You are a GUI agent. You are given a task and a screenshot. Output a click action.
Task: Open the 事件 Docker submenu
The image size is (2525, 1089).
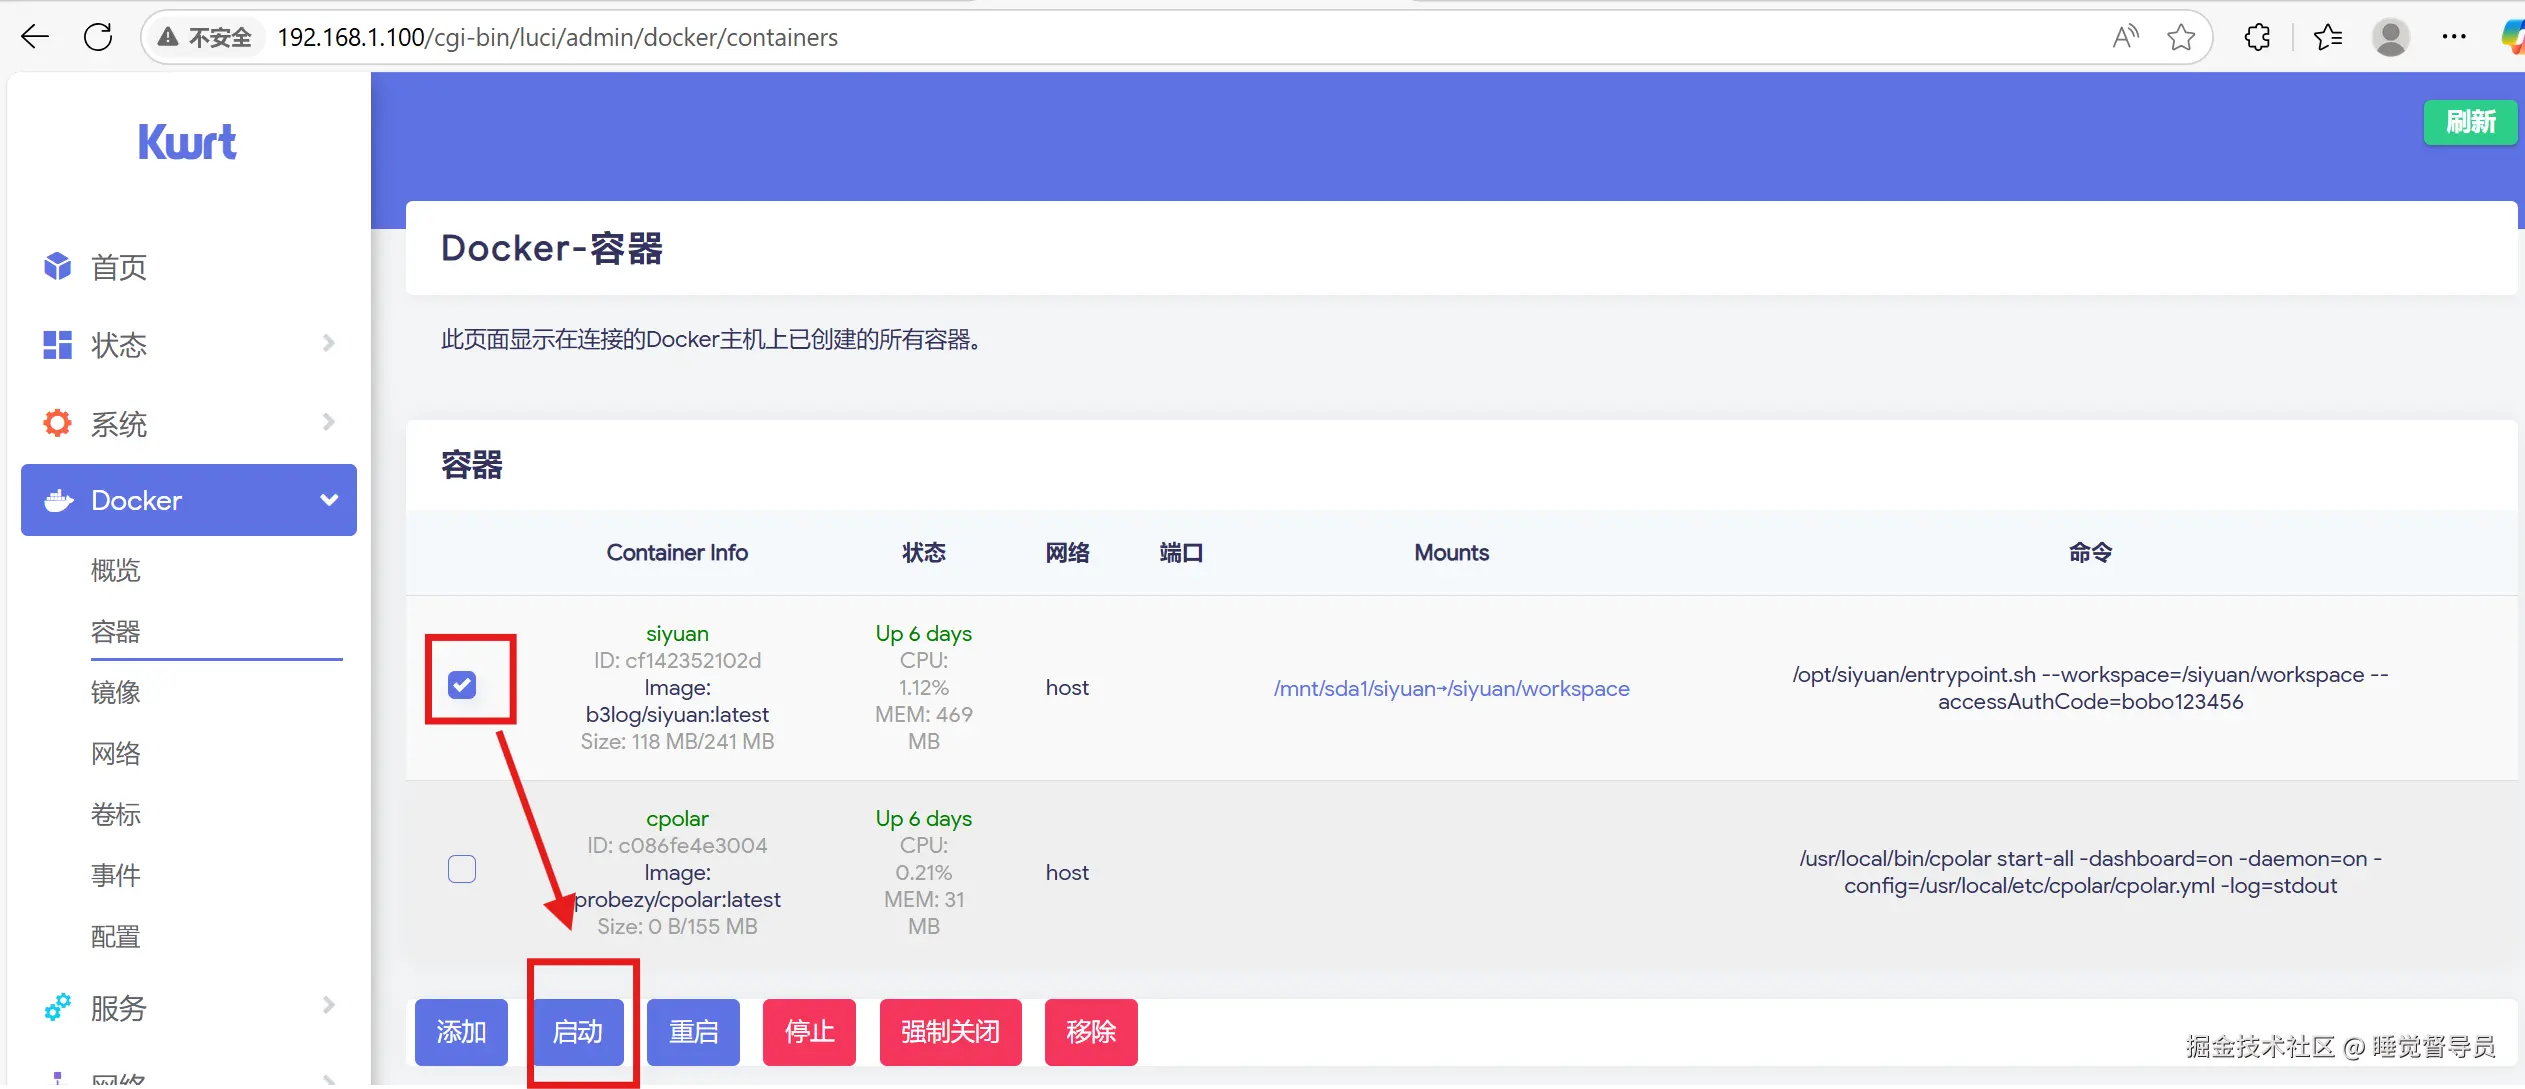tap(116, 875)
